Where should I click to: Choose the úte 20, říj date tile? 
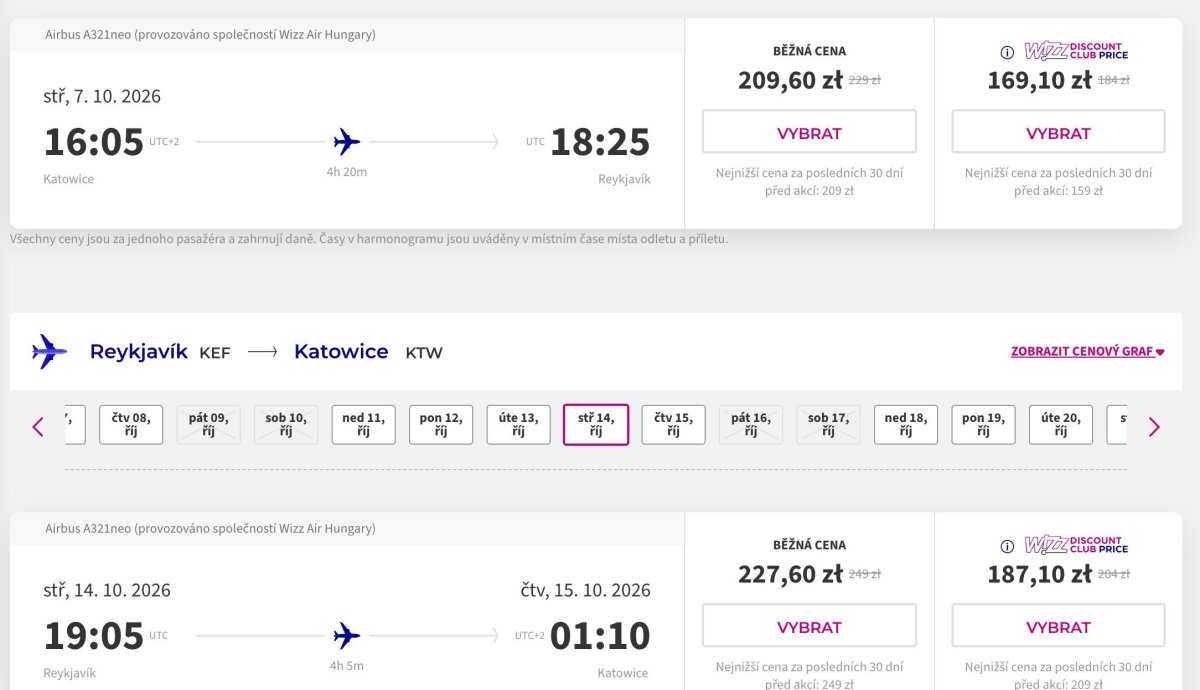[1061, 425]
